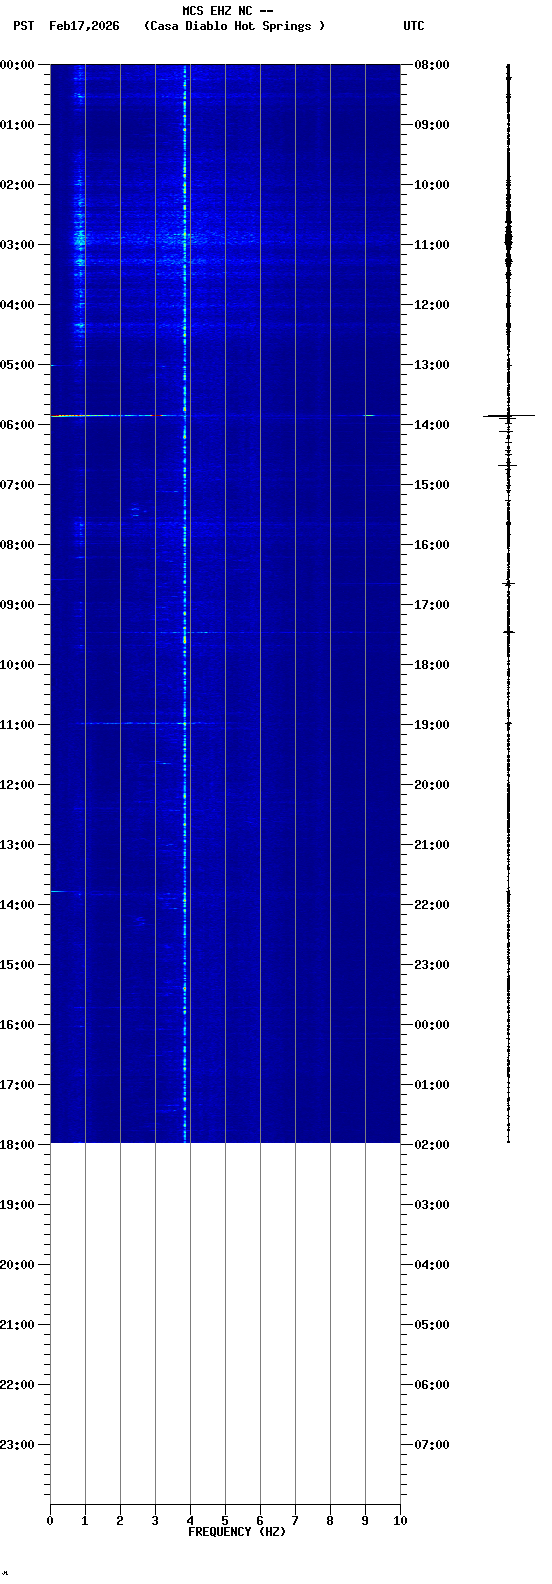Select the '(Casa Diablo Hot Springs )' location text

point(235,26)
